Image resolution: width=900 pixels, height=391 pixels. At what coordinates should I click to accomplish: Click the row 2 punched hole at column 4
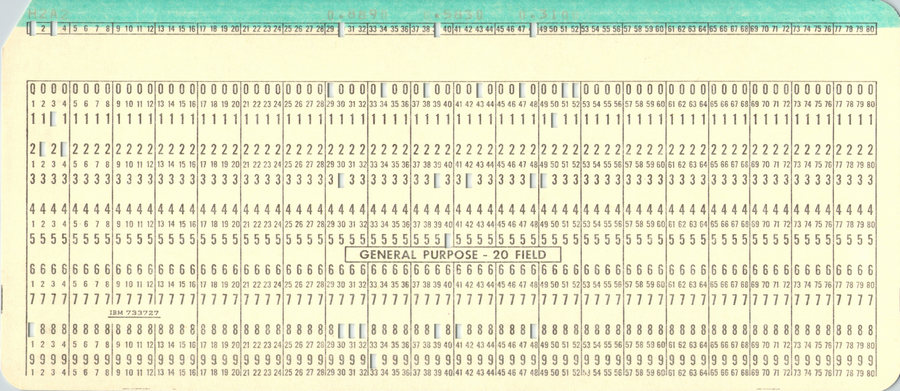tap(64, 150)
